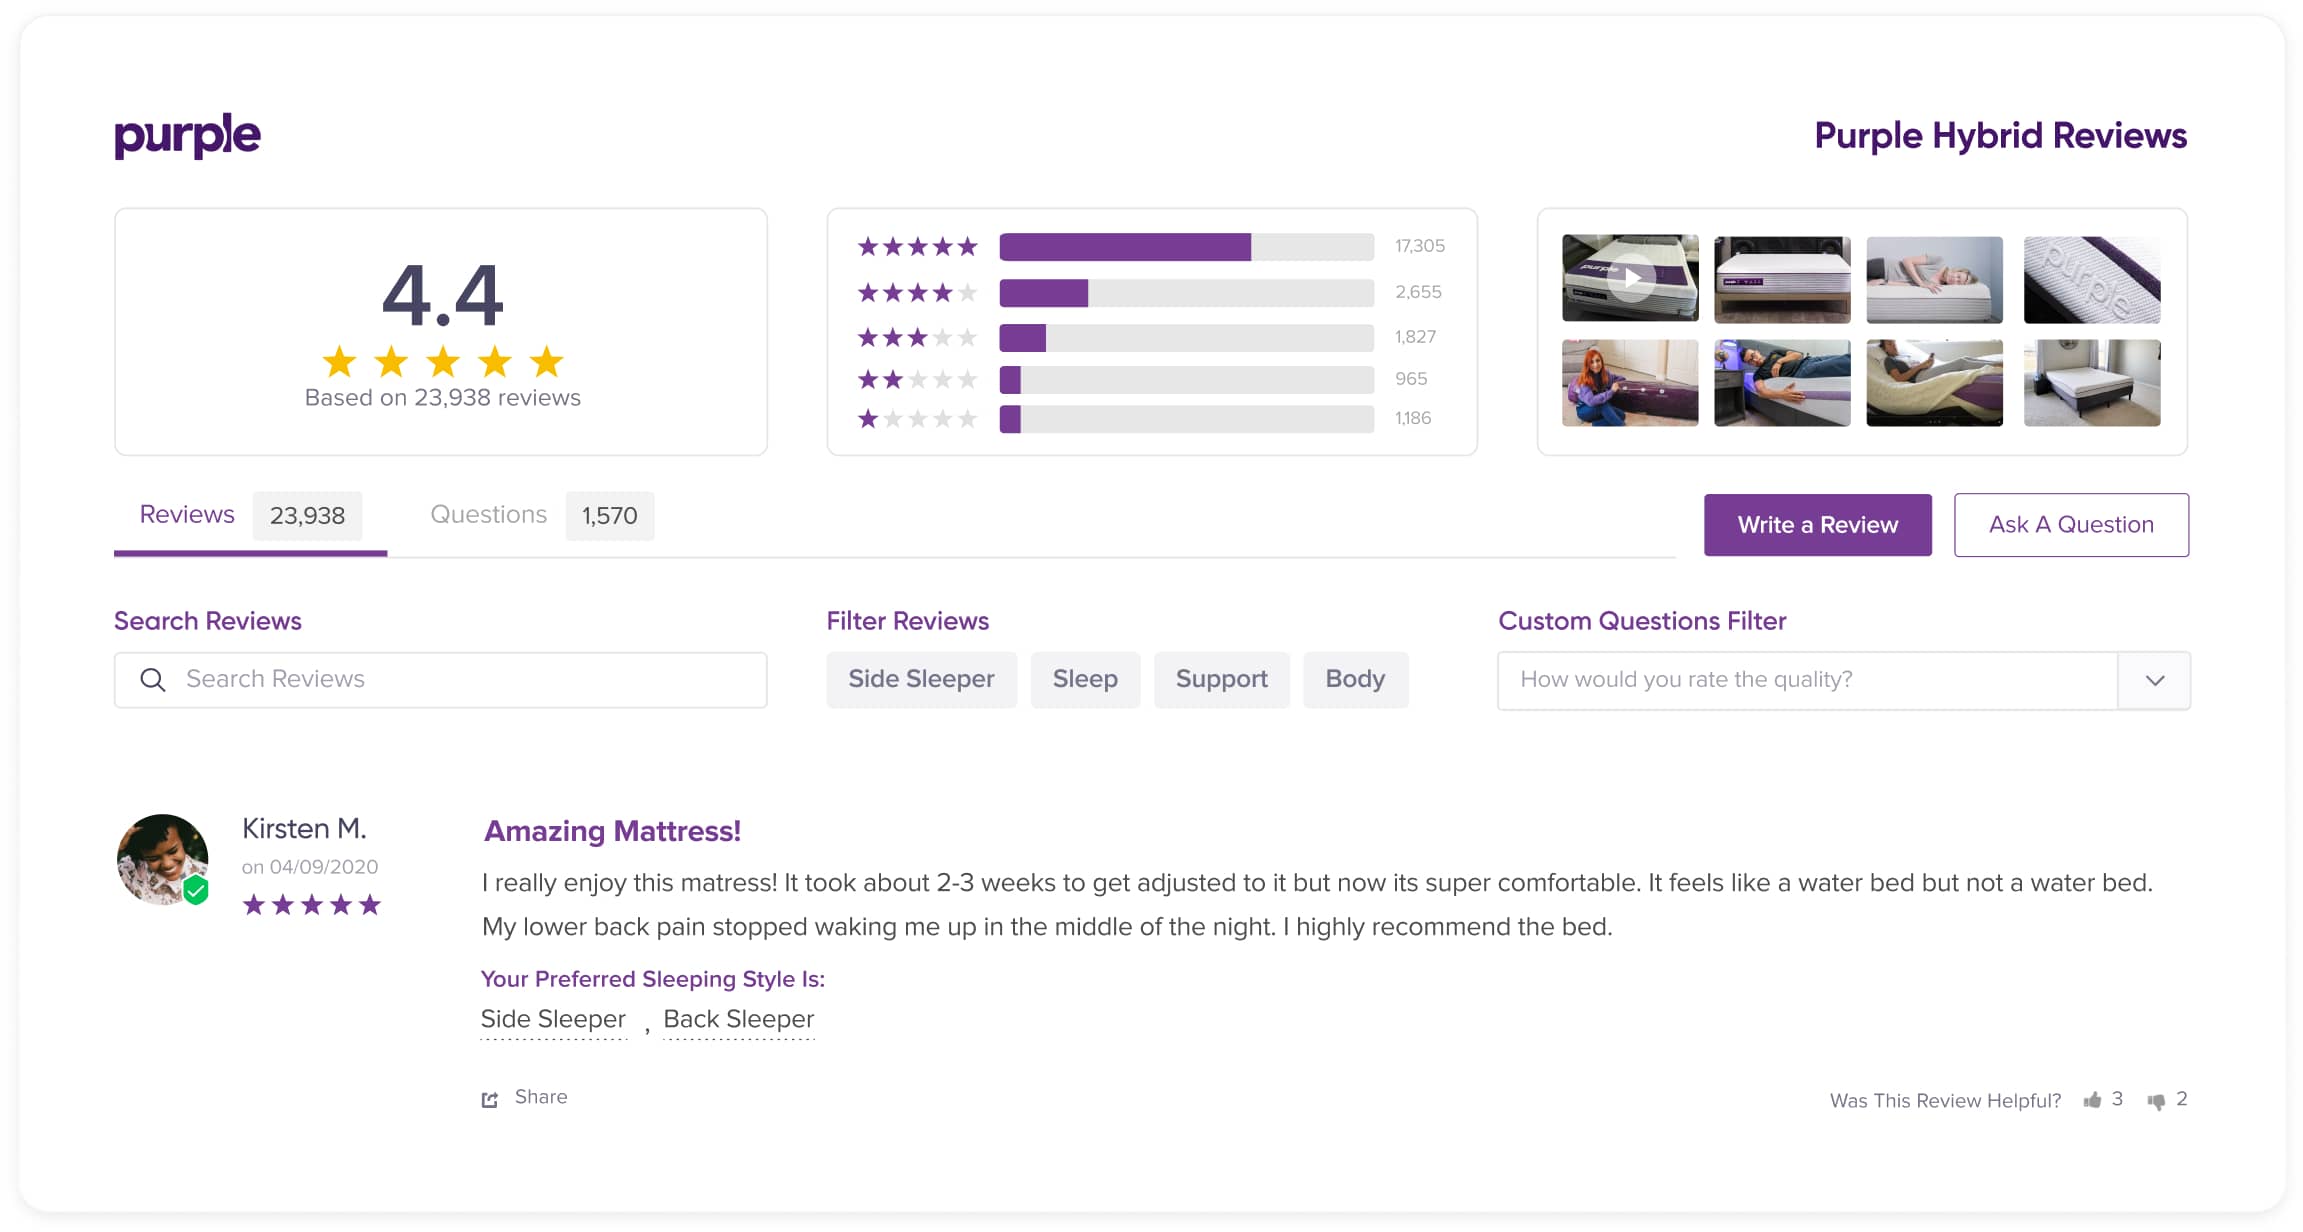Click the 1,570 questions count badge
Image resolution: width=2303 pixels, height=1232 pixels.
click(610, 516)
